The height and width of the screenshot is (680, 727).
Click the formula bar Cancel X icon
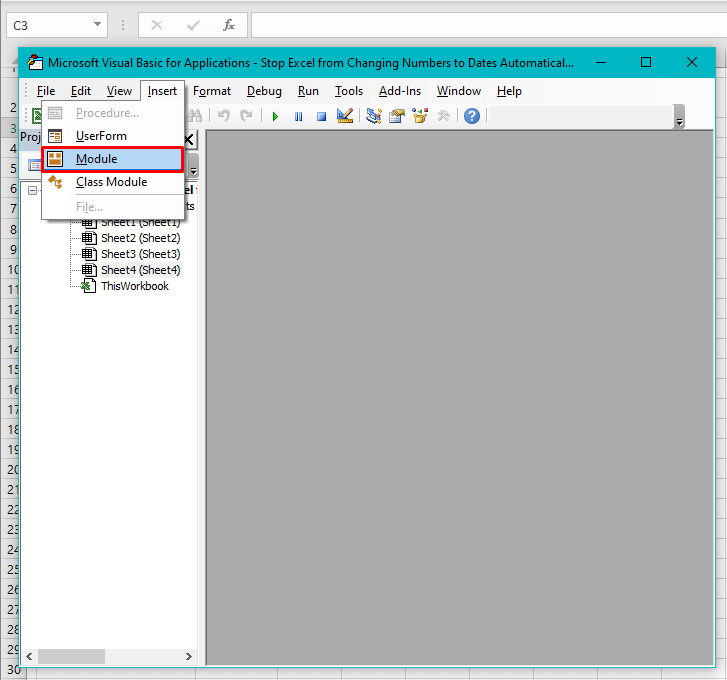coord(157,25)
